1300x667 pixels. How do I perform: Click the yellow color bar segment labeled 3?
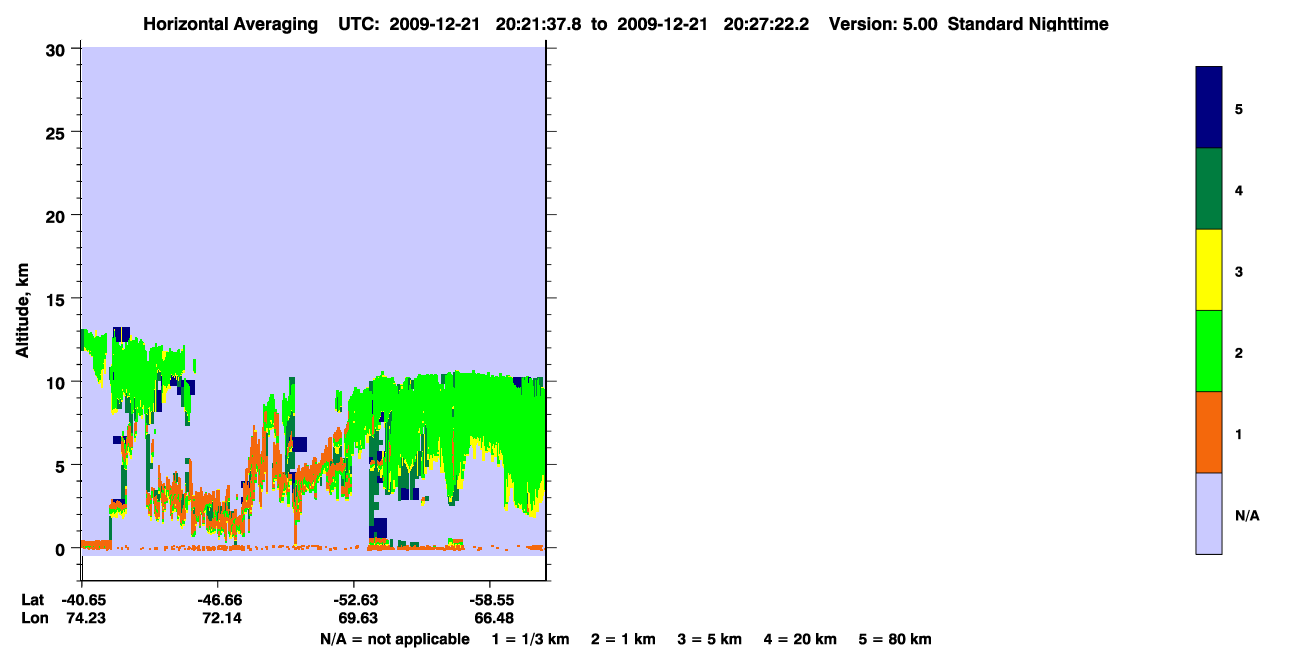pyautogui.click(x=1209, y=270)
